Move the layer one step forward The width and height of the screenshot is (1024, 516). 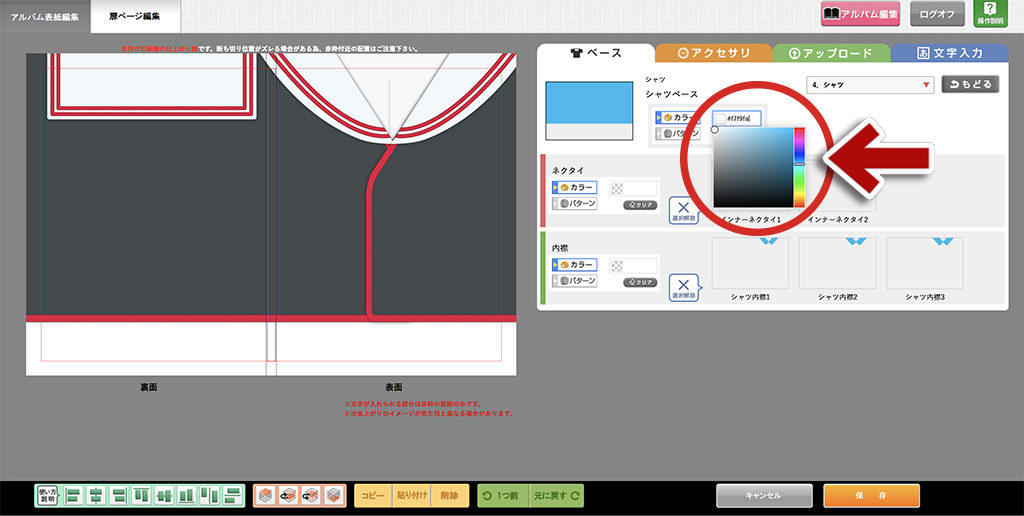click(288, 496)
